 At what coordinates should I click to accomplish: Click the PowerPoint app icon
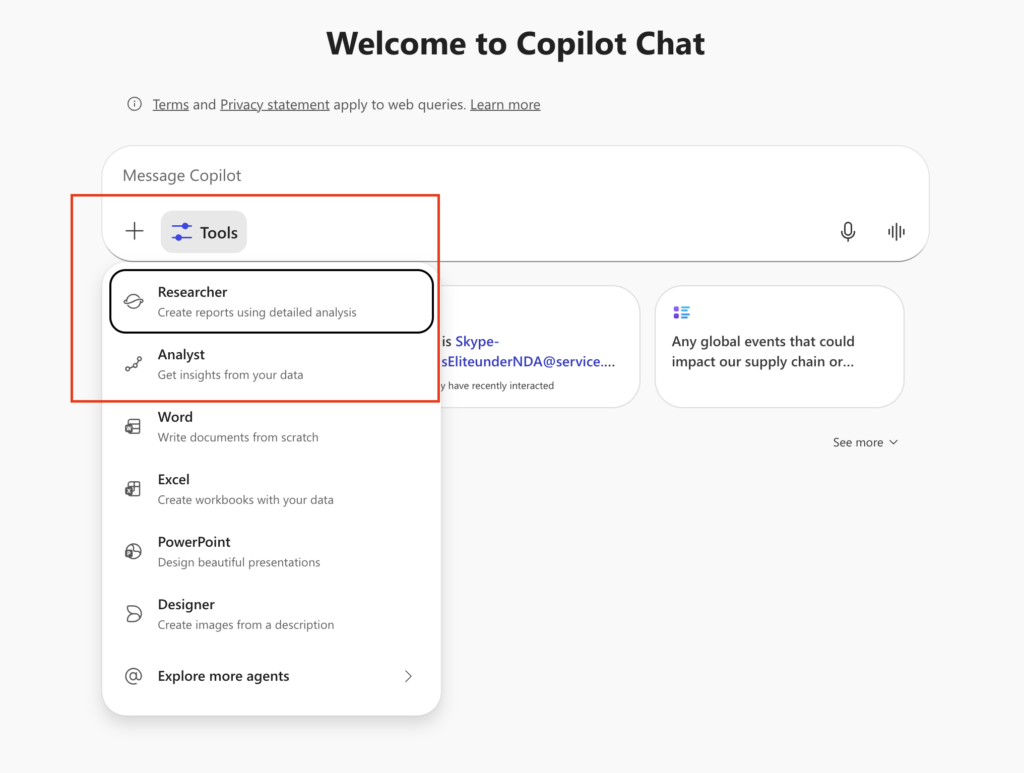[x=133, y=552]
